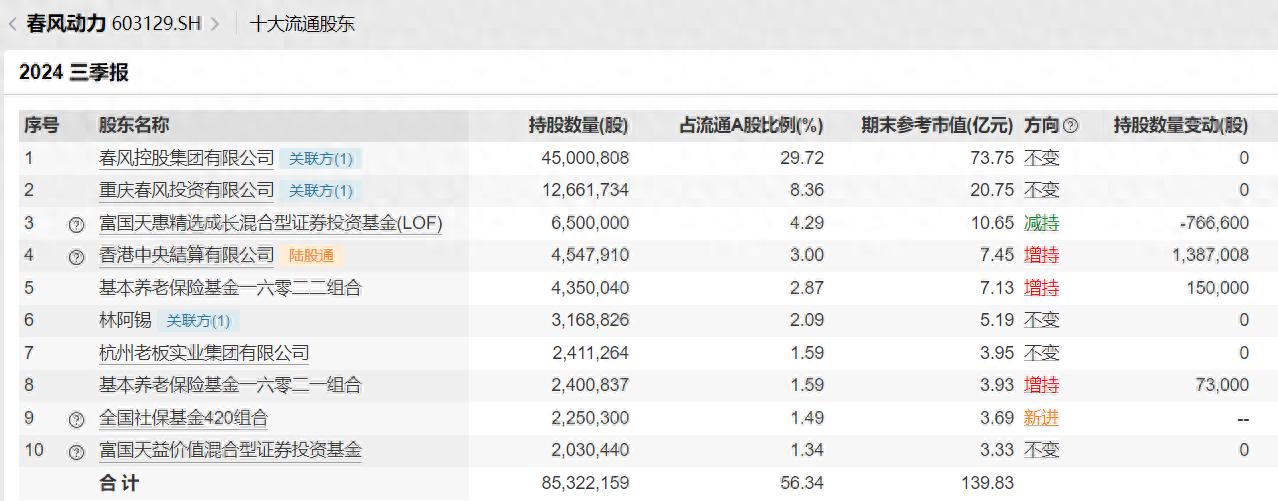Screen dimensions: 1278x501
Task: Open 杭州老板实业集团有限公司 link
Action: click(204, 353)
